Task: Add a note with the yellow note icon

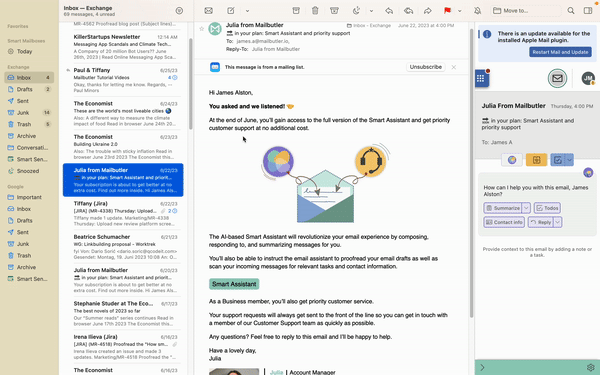Action: 536,160
